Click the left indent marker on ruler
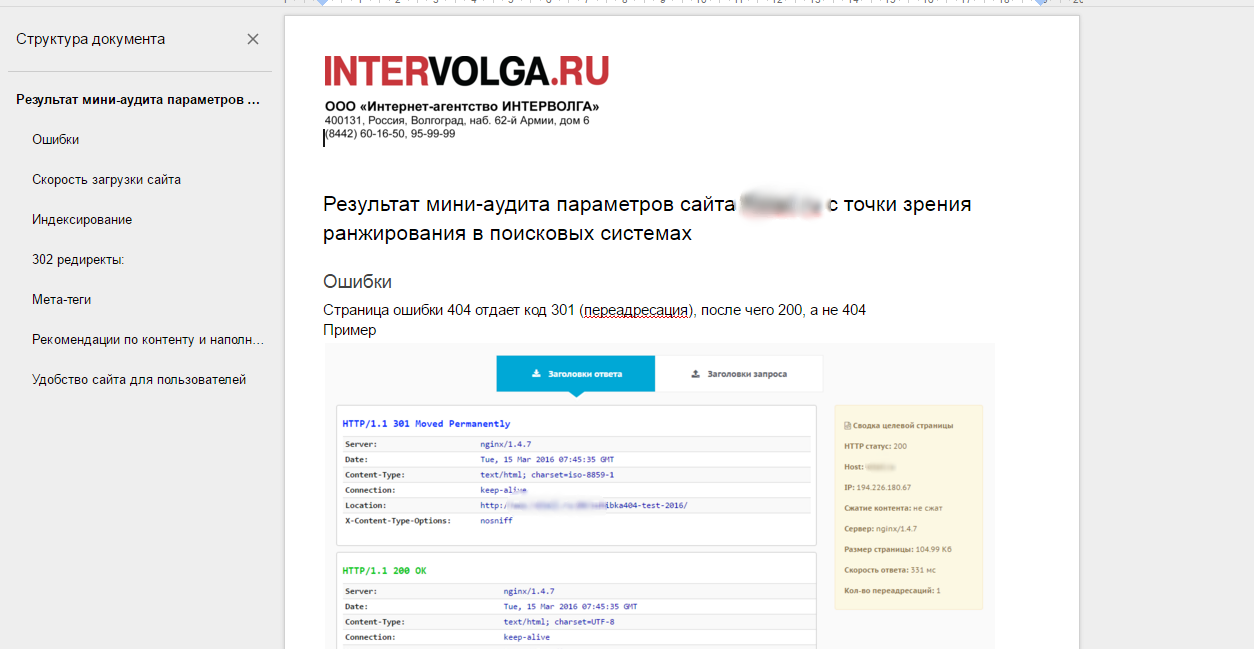The width and height of the screenshot is (1254, 649). click(322, 3)
